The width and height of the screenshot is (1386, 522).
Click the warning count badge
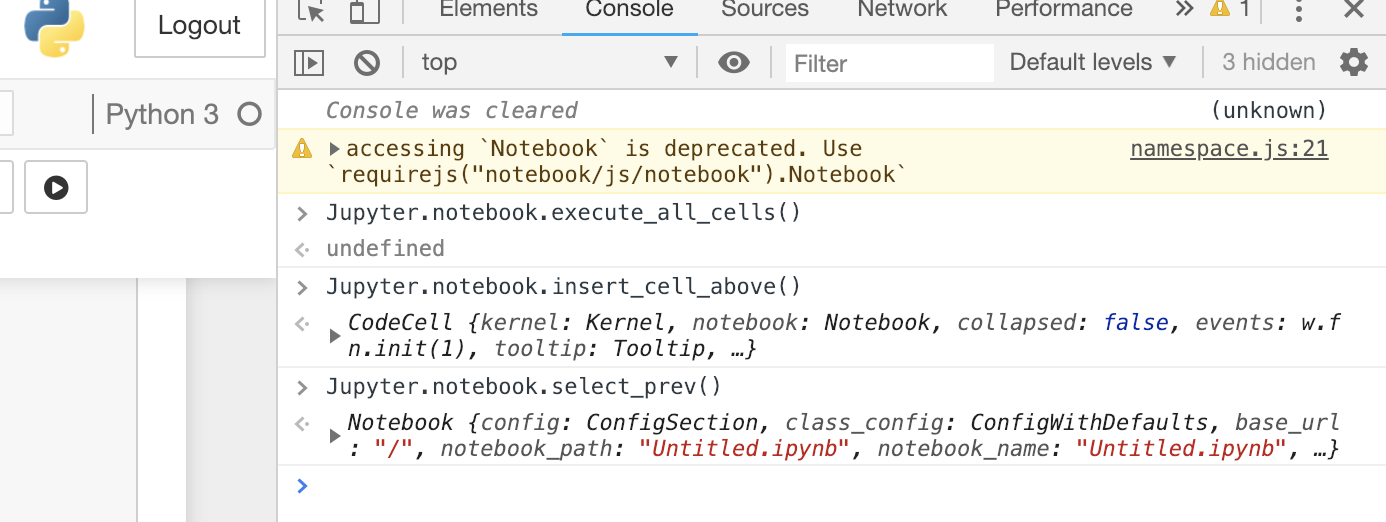[1230, 10]
